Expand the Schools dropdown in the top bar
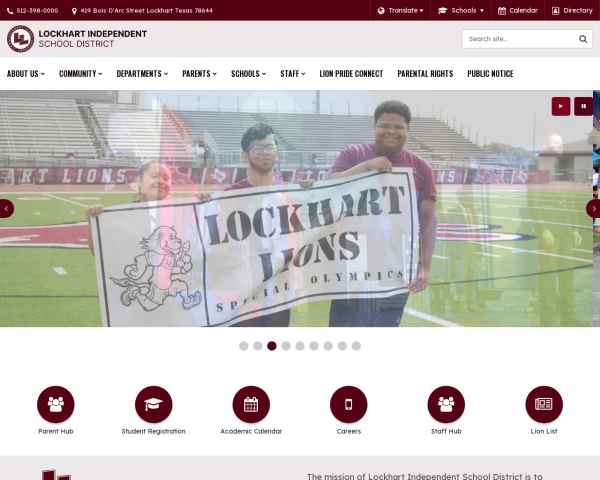 click(461, 10)
